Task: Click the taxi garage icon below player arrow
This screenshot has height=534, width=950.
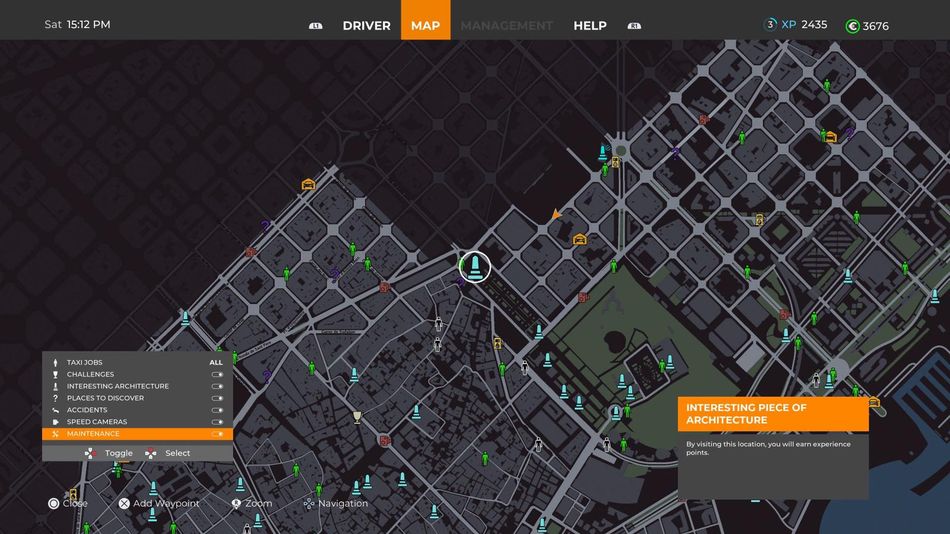Action: pos(580,239)
